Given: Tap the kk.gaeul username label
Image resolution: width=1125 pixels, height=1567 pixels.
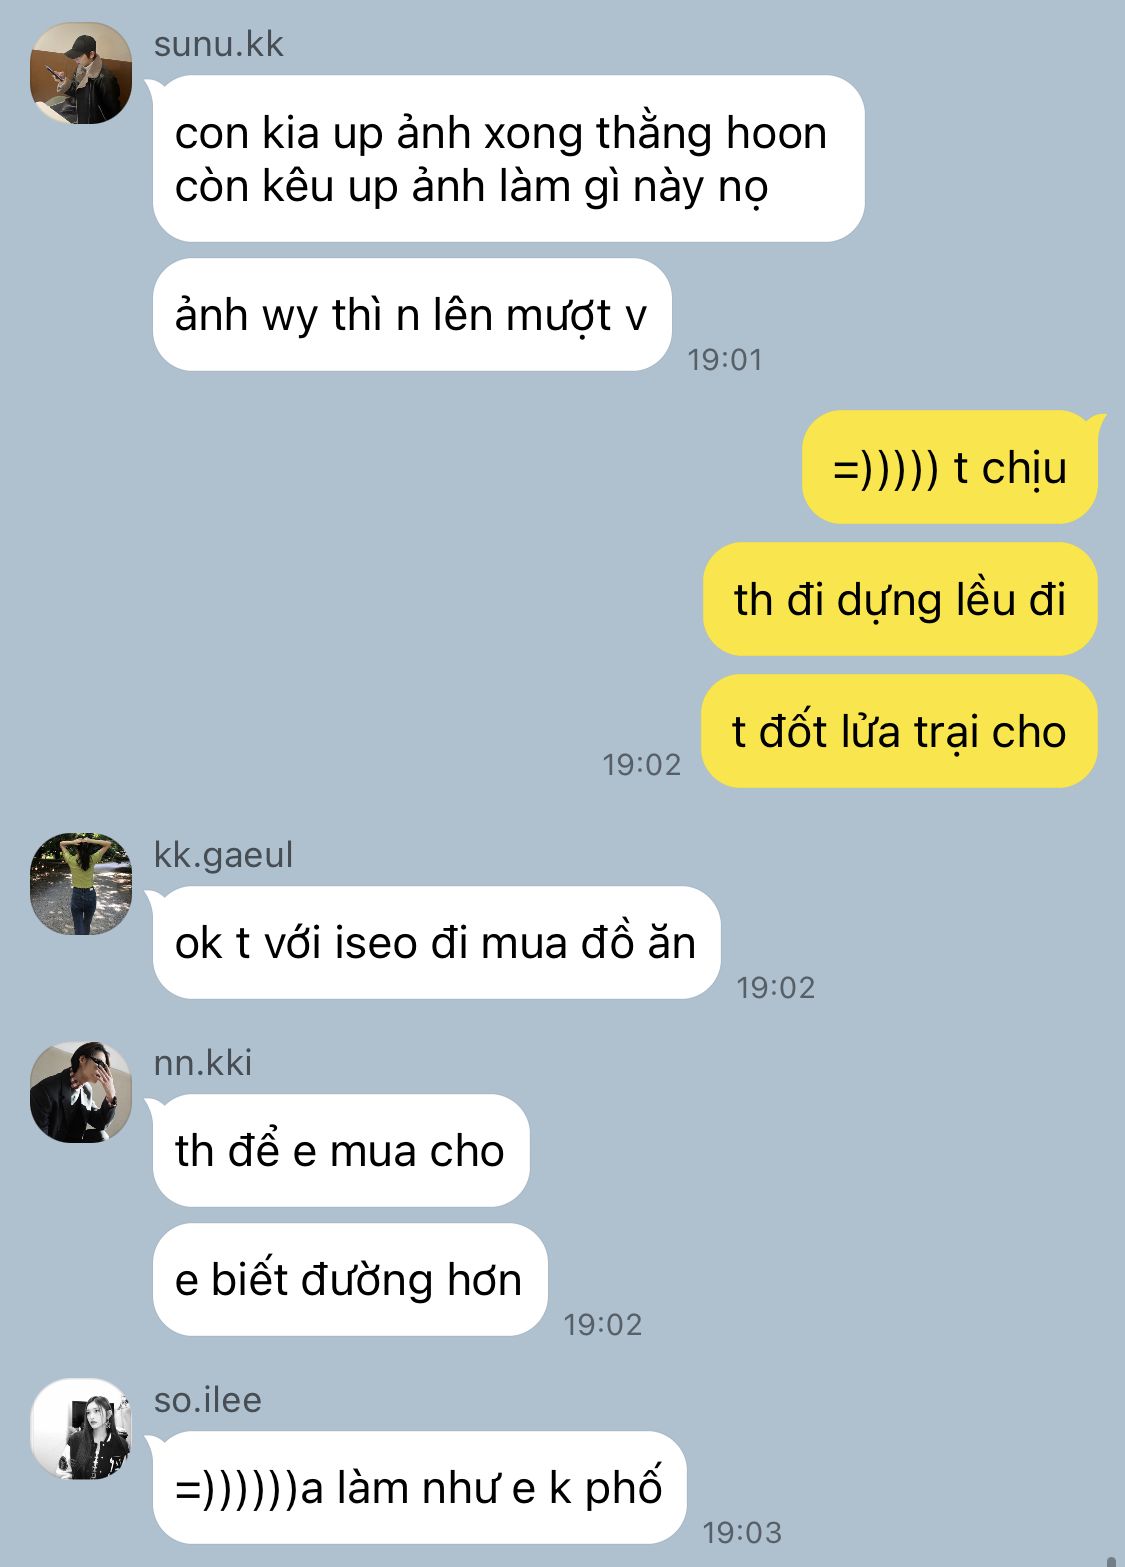Looking at the screenshot, I should [223, 855].
